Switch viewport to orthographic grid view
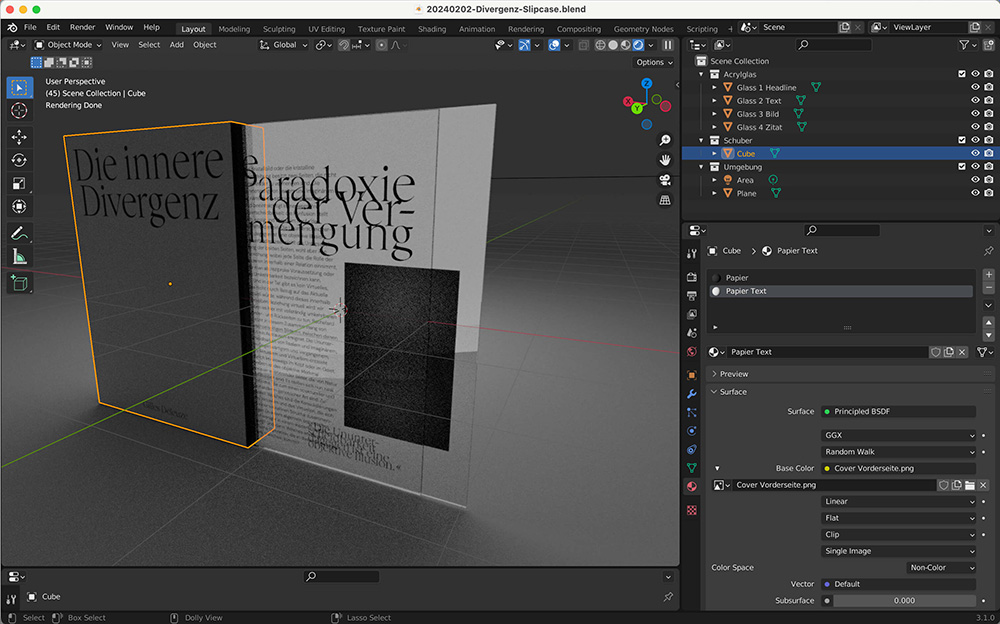This screenshot has width=1000, height=624. [665, 200]
